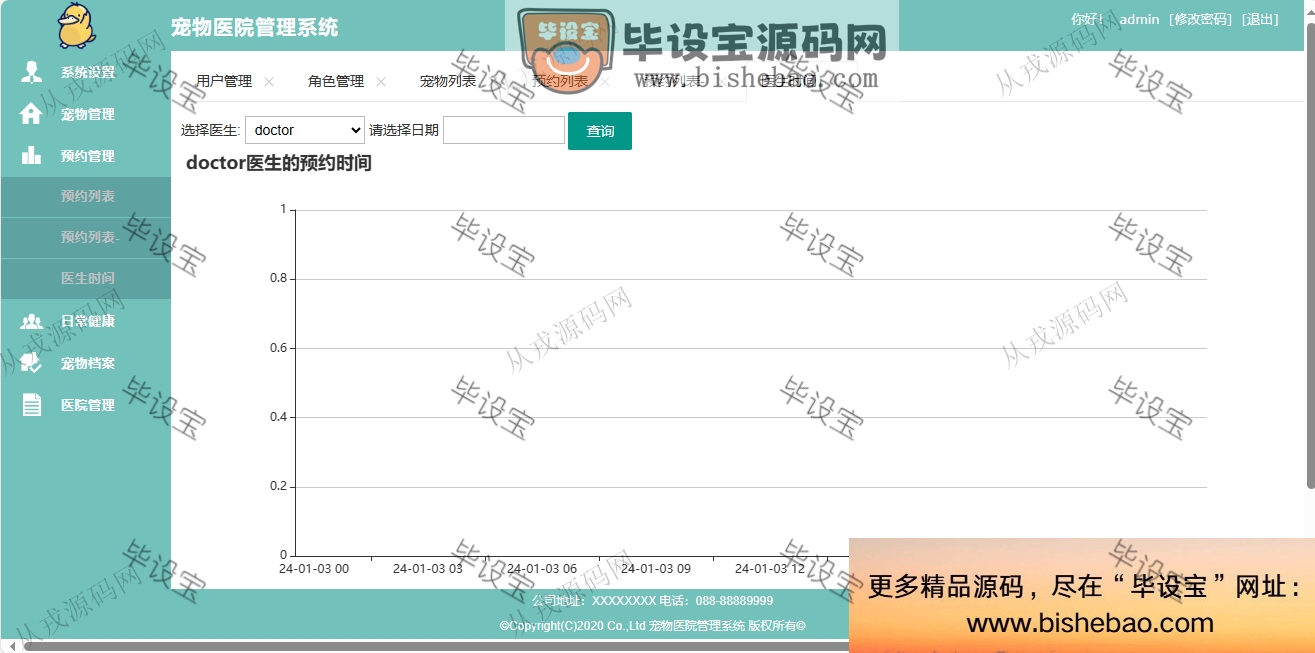Click the 选择医生: label

pyautogui.click(x=211, y=130)
